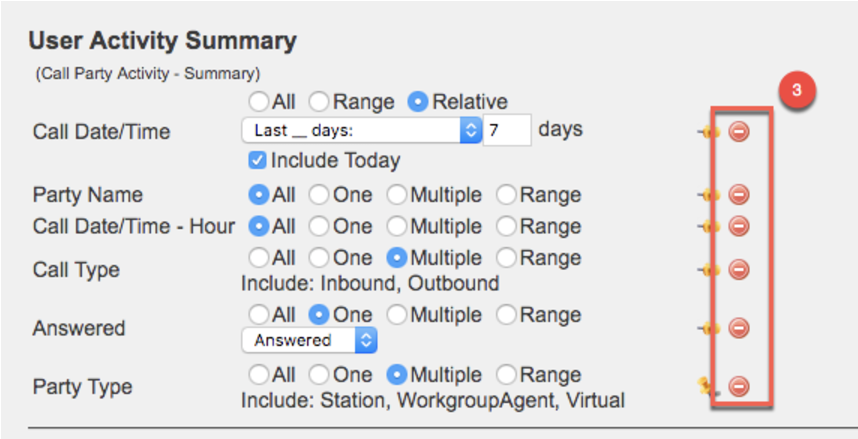Remove the Party Type filter

(x=739, y=386)
